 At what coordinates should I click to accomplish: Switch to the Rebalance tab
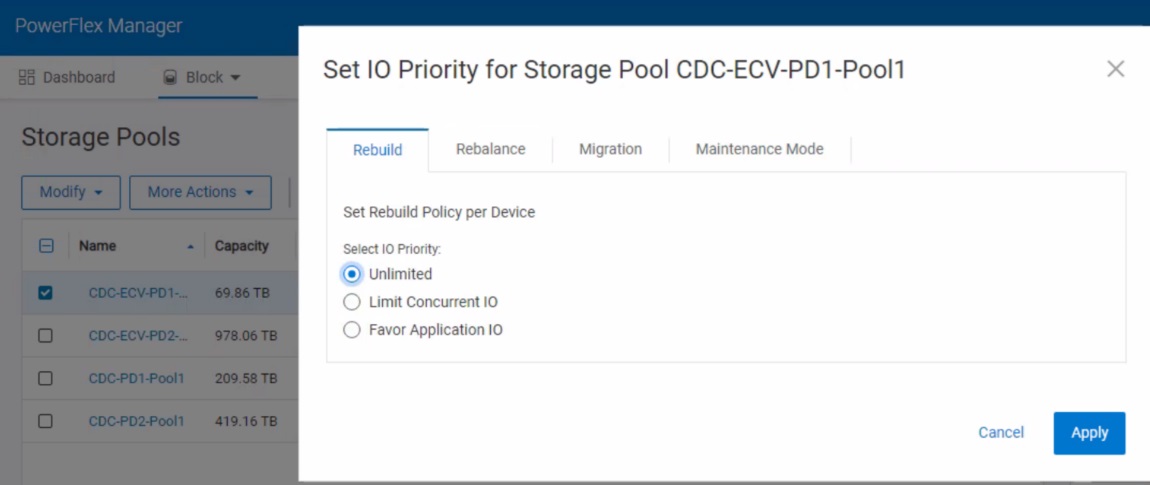(x=490, y=149)
